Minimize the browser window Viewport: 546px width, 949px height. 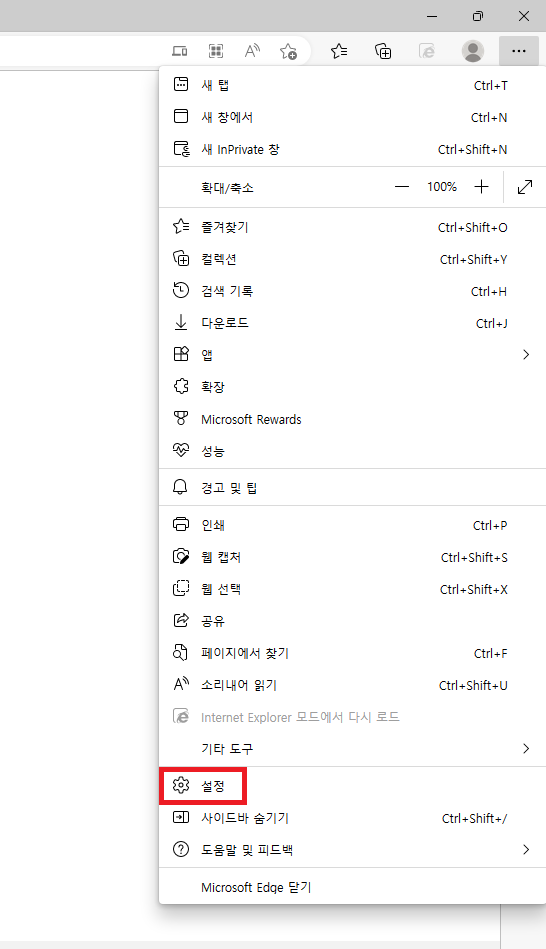pyautogui.click(x=432, y=16)
